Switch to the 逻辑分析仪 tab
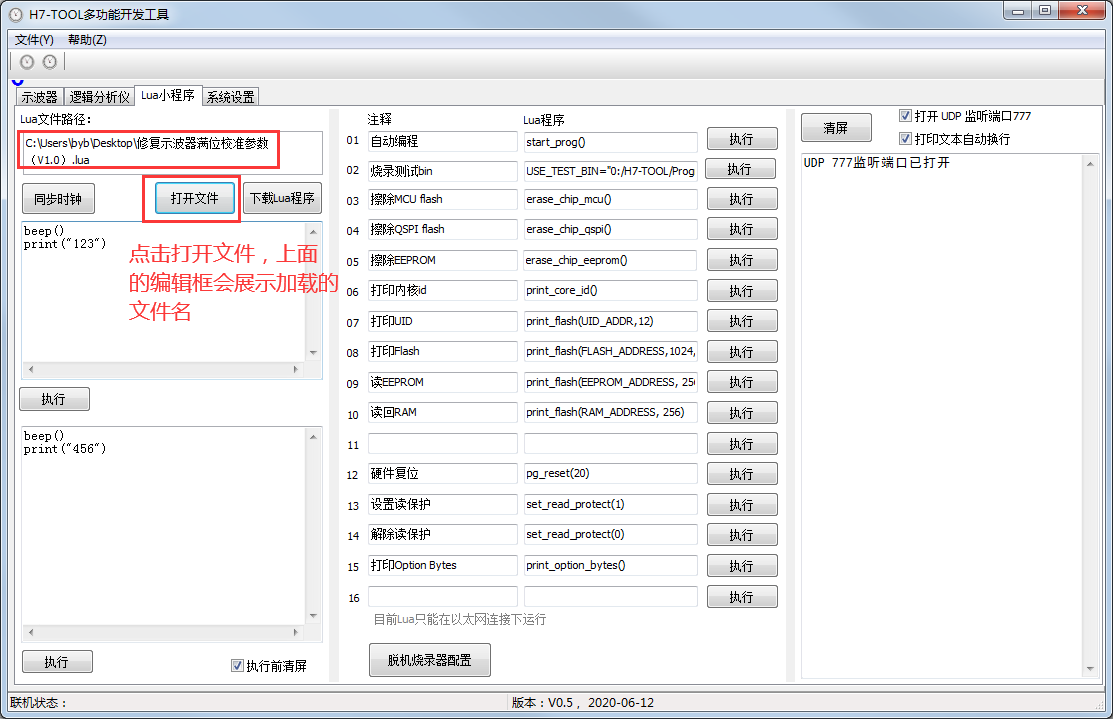Viewport: 1113px width, 719px height. [x=99, y=97]
